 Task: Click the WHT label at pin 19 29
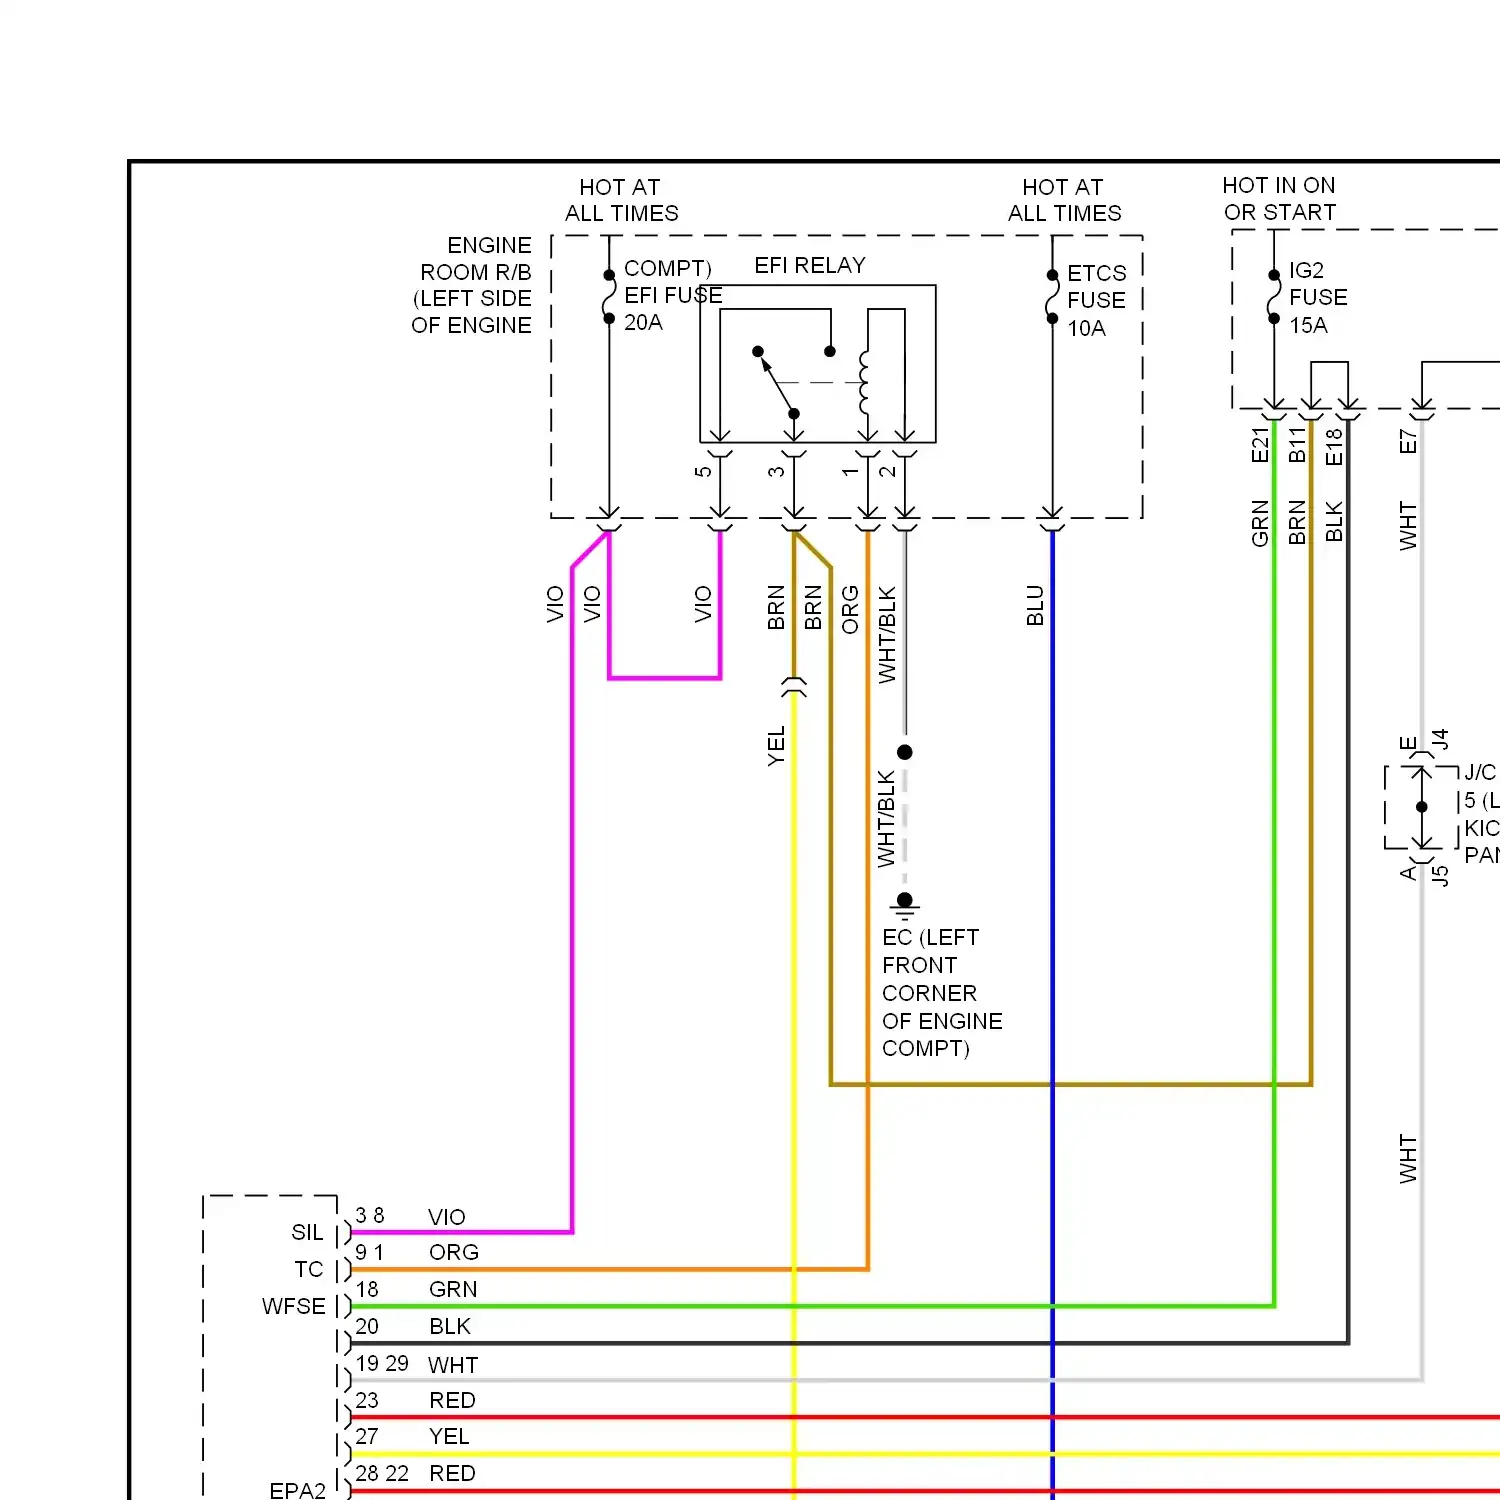453,1365
